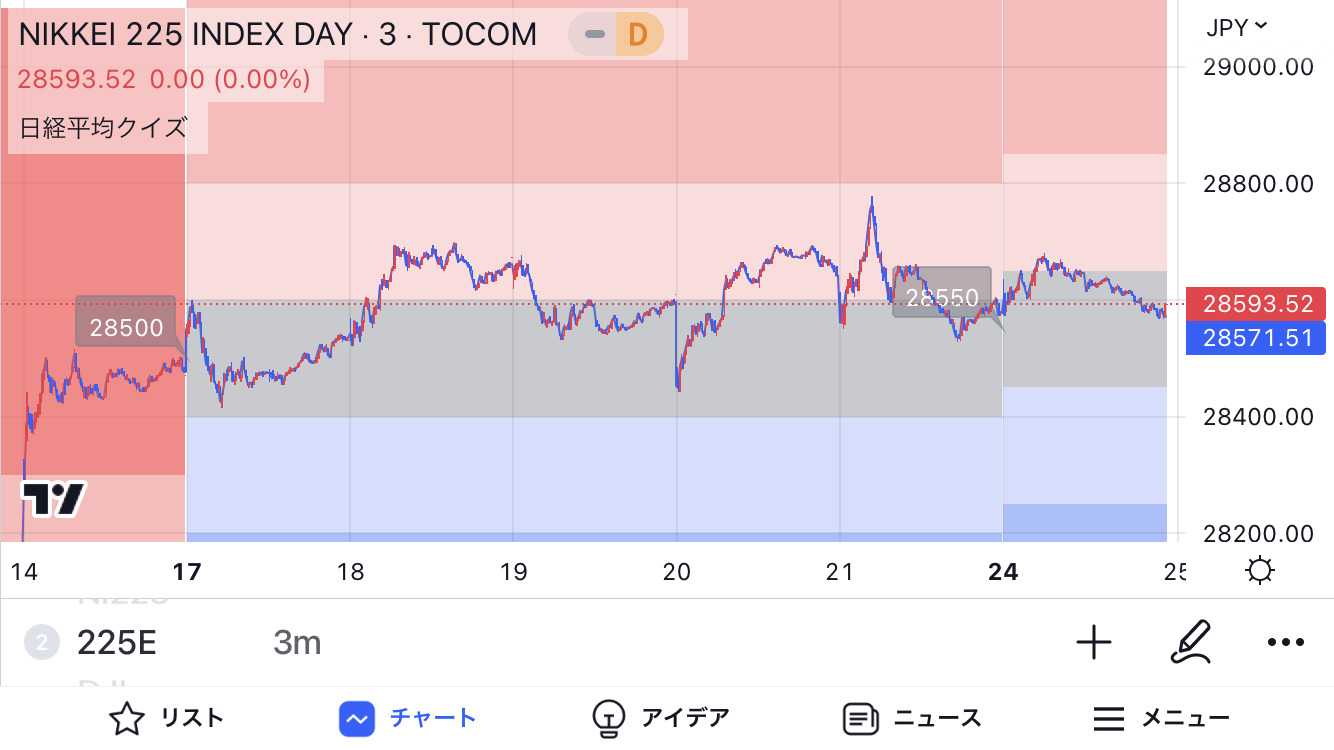Open chart settings gear icon
Viewport: 1334px width, 750px height.
coord(1259,571)
